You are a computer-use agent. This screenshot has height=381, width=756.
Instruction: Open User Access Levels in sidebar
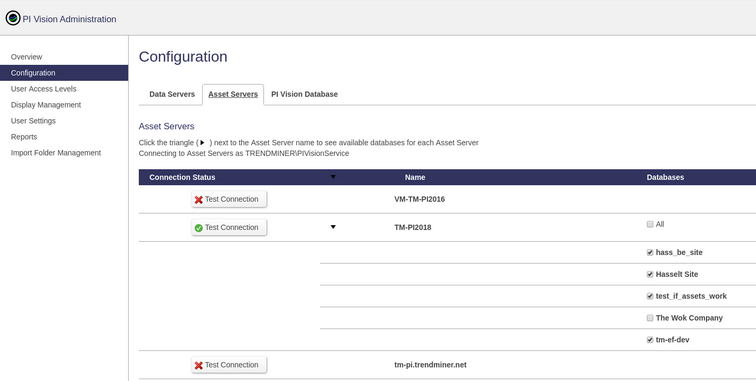coord(43,89)
